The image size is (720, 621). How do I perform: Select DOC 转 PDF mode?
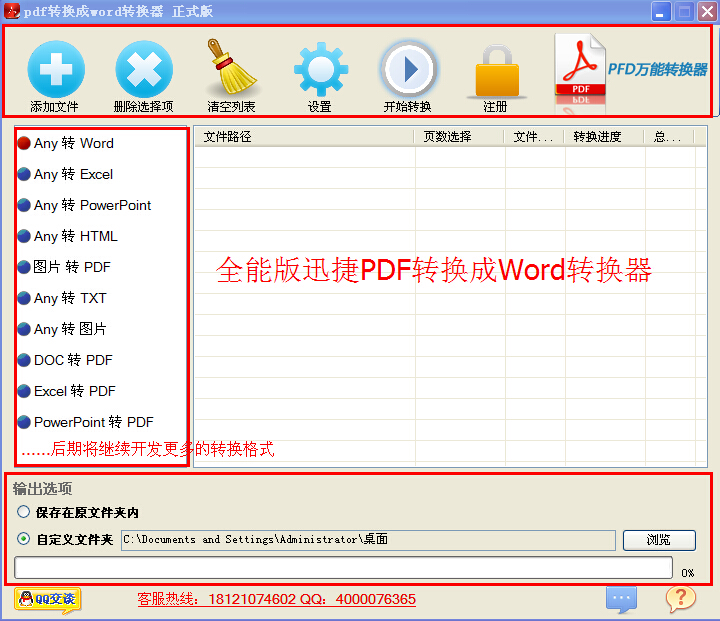(x=65, y=360)
